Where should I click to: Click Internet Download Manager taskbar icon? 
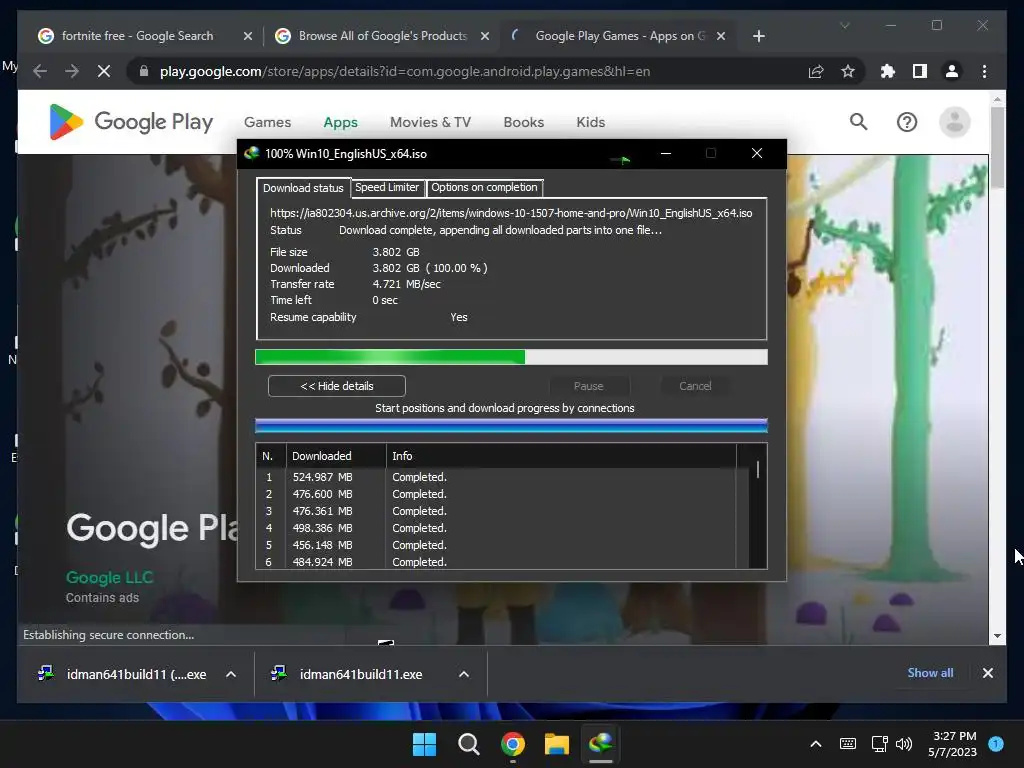click(601, 743)
